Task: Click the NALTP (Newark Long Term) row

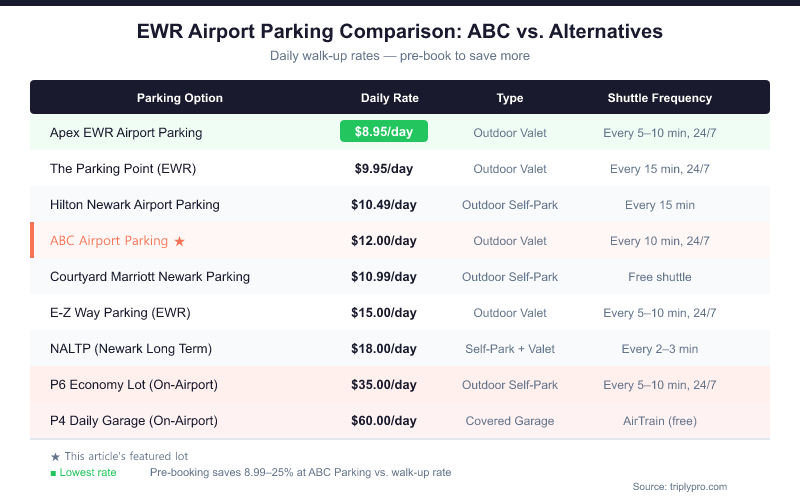Action: (x=131, y=348)
